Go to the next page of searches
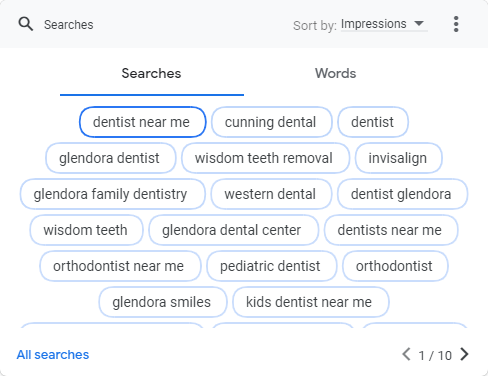Viewport: 488px width, 376px height. 464,354
